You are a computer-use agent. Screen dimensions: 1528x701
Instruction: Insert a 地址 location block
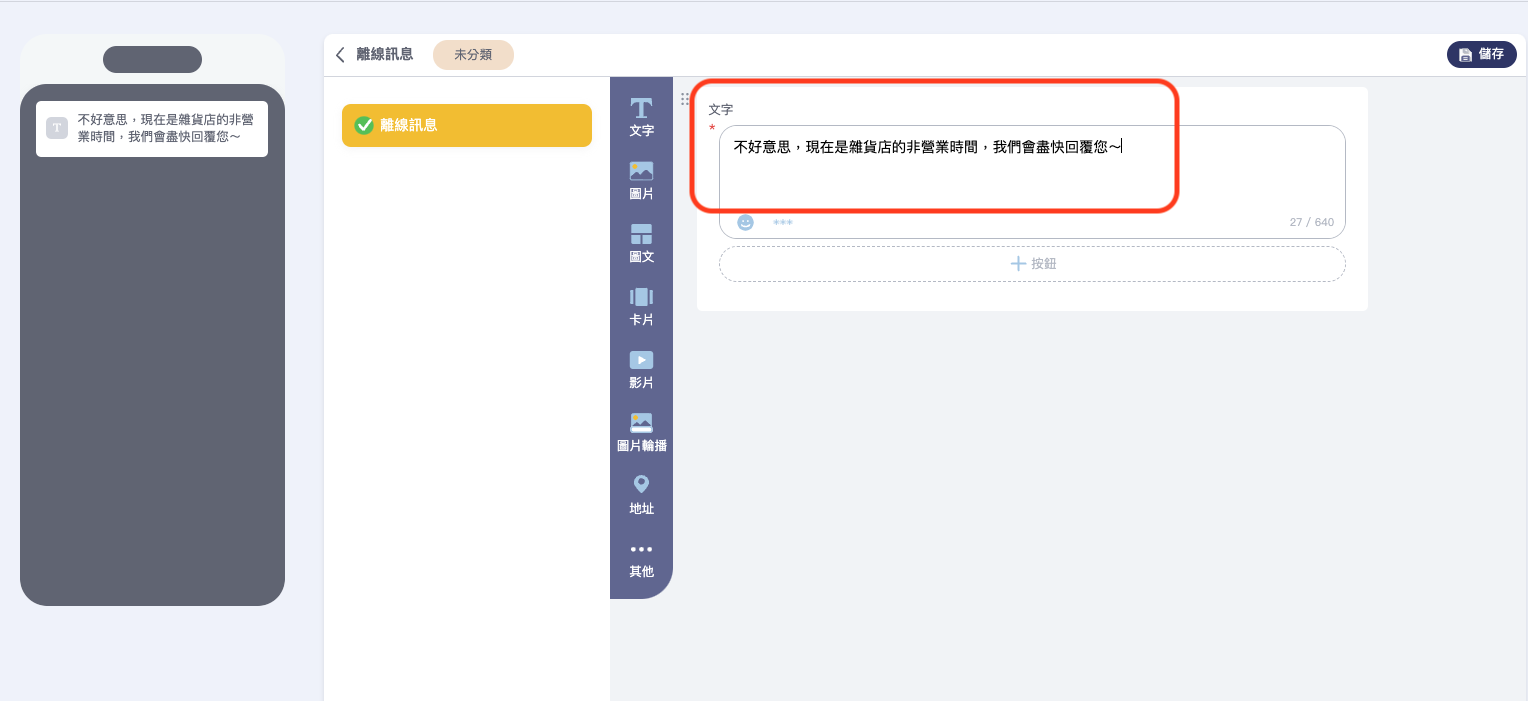pyautogui.click(x=641, y=495)
